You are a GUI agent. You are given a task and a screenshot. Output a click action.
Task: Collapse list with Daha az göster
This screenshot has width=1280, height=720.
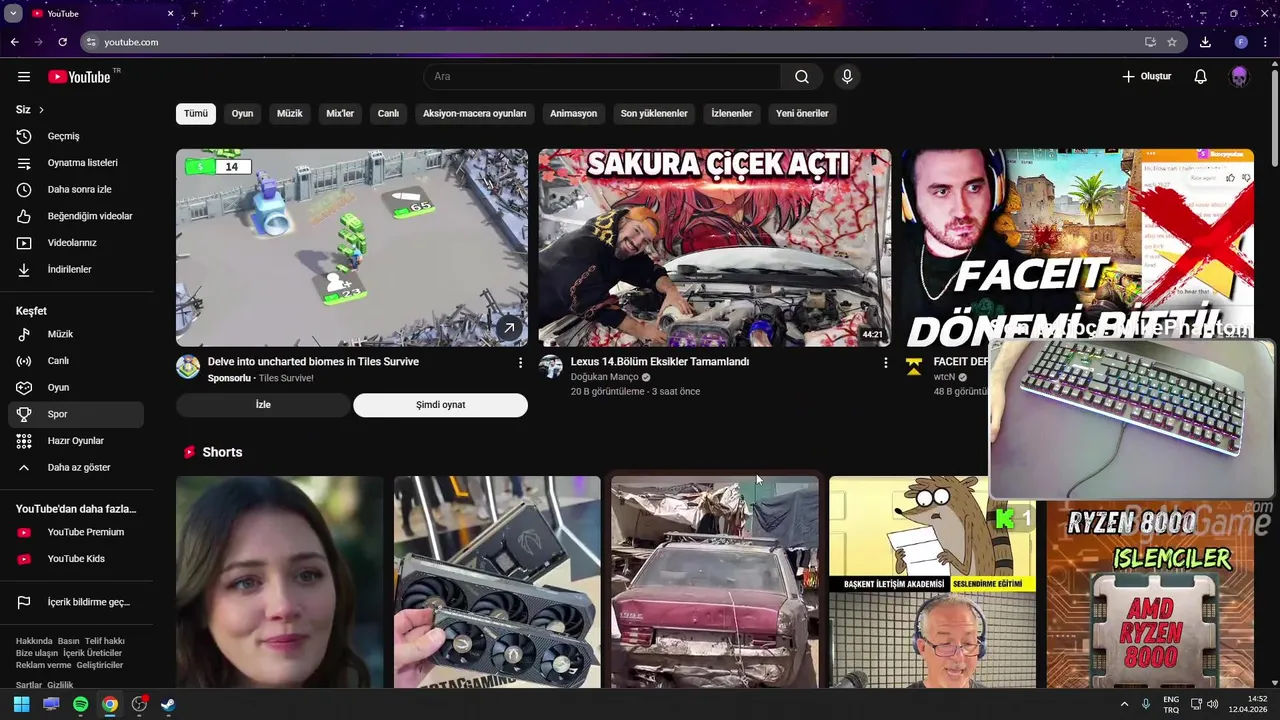[x=76, y=468]
